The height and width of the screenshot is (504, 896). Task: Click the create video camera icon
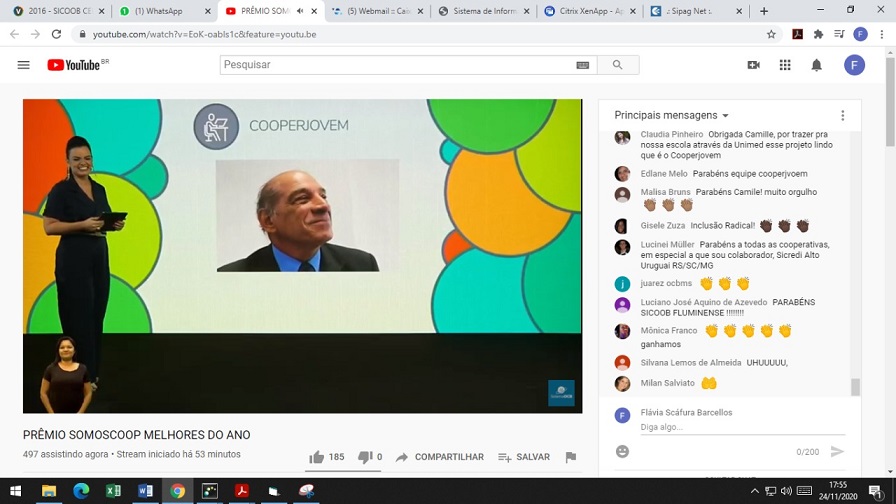(753, 65)
